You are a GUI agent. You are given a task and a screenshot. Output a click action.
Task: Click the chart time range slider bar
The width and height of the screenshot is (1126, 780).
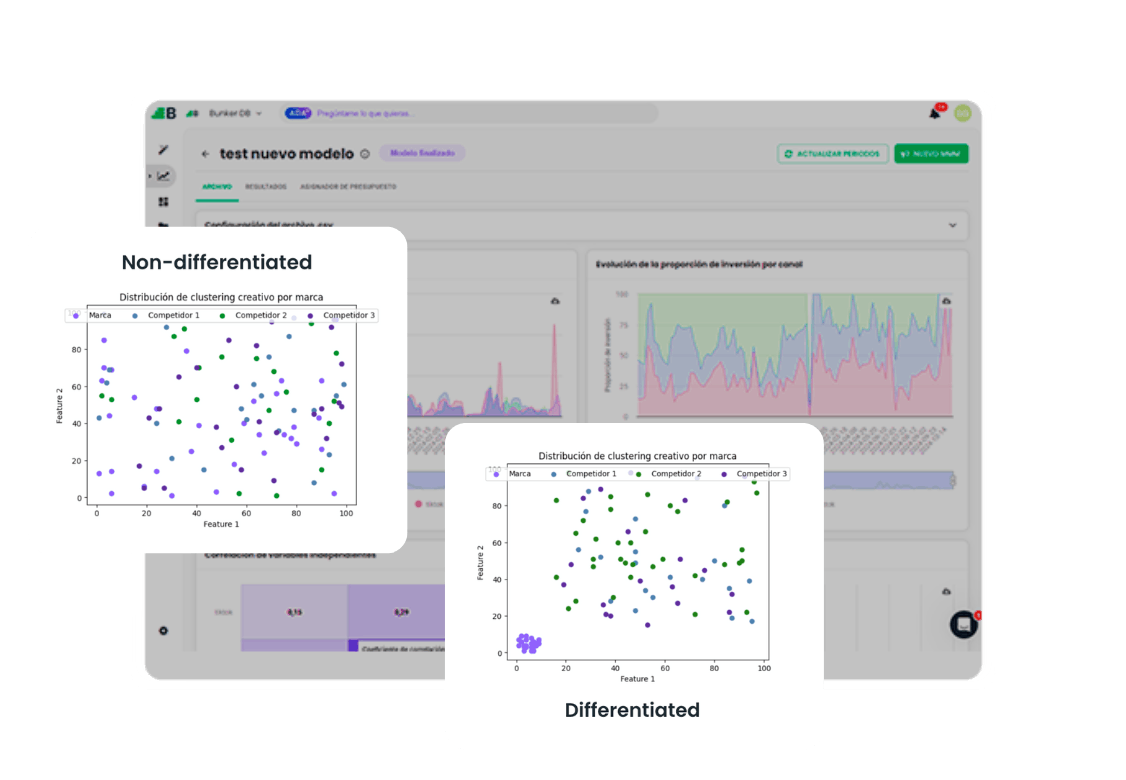coord(888,480)
